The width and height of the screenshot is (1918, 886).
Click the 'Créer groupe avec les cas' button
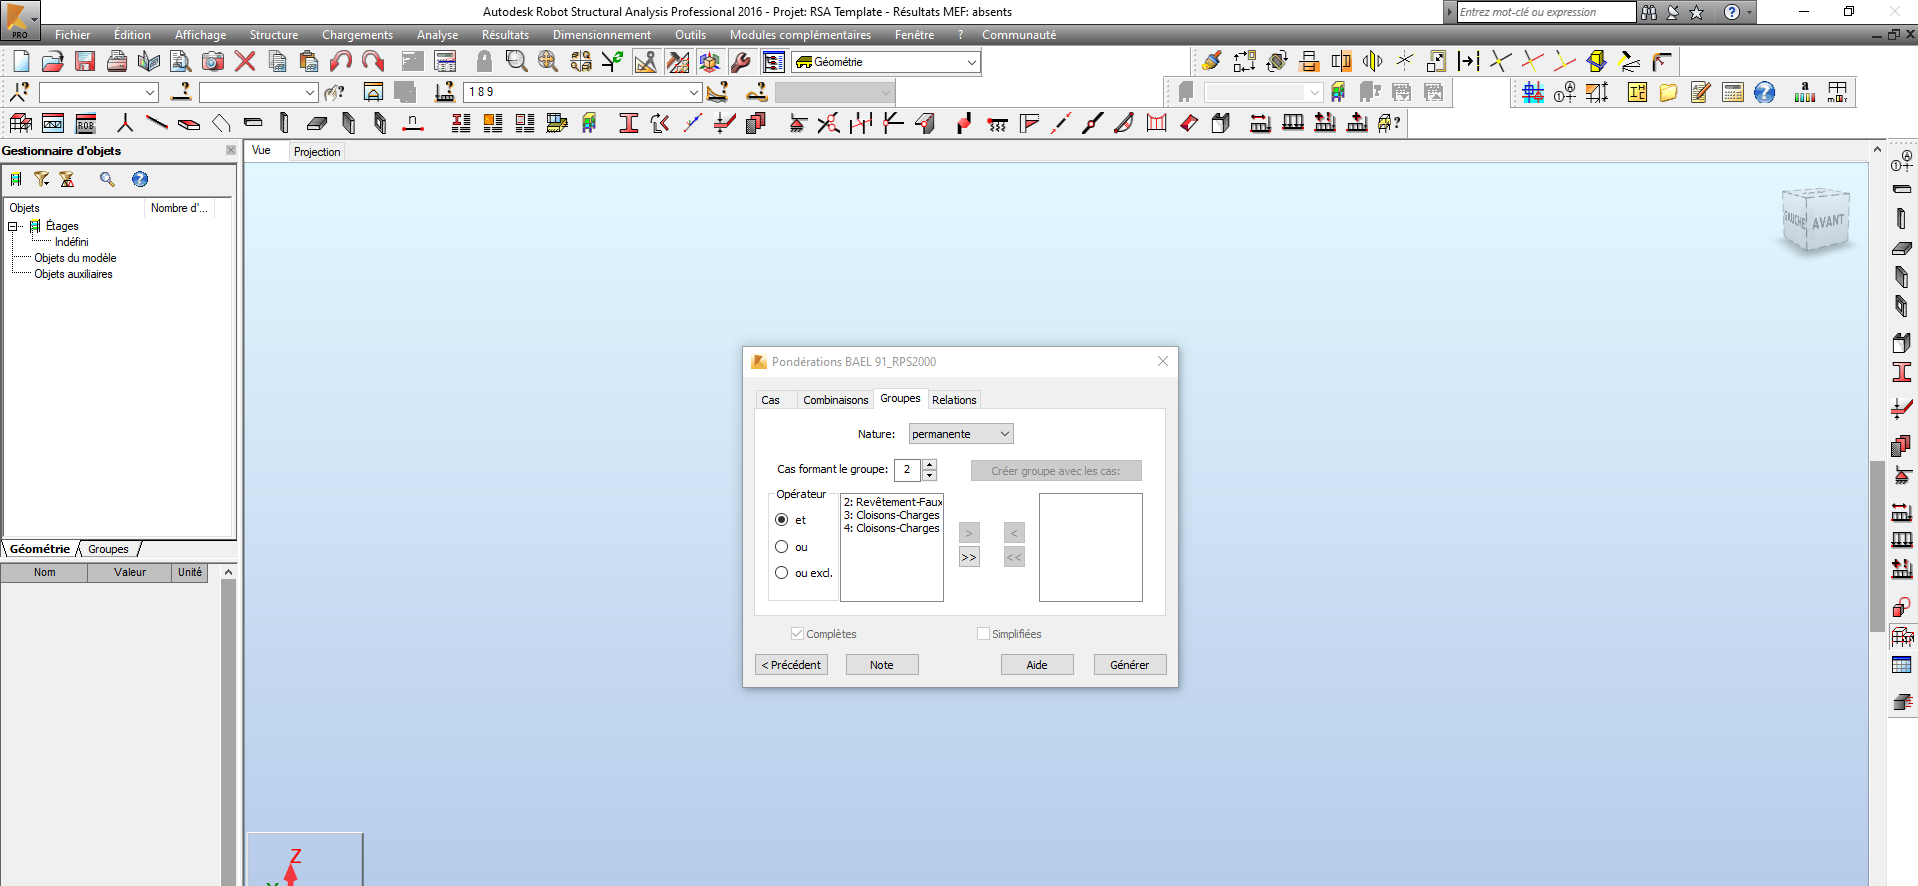coord(1055,471)
